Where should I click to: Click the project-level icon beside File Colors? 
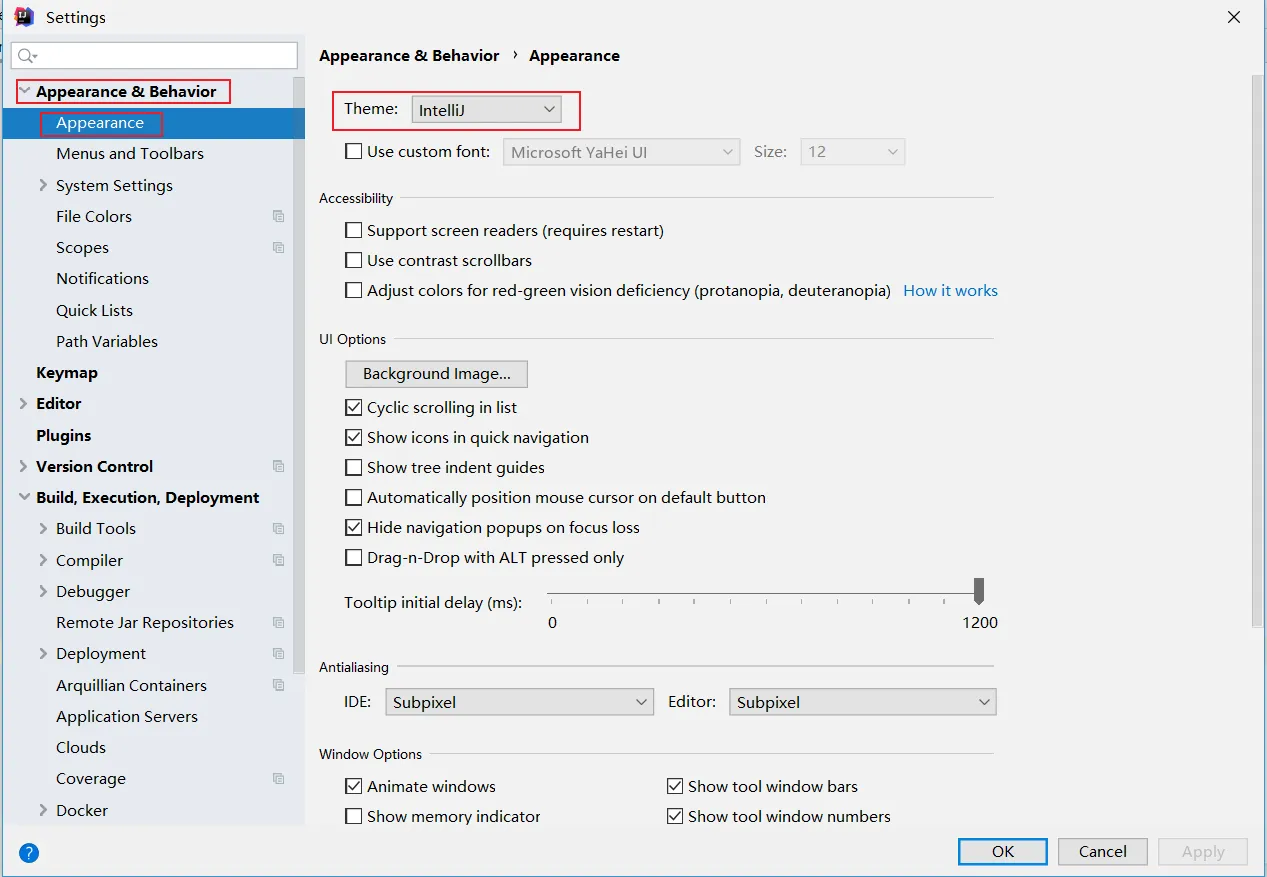click(278, 216)
